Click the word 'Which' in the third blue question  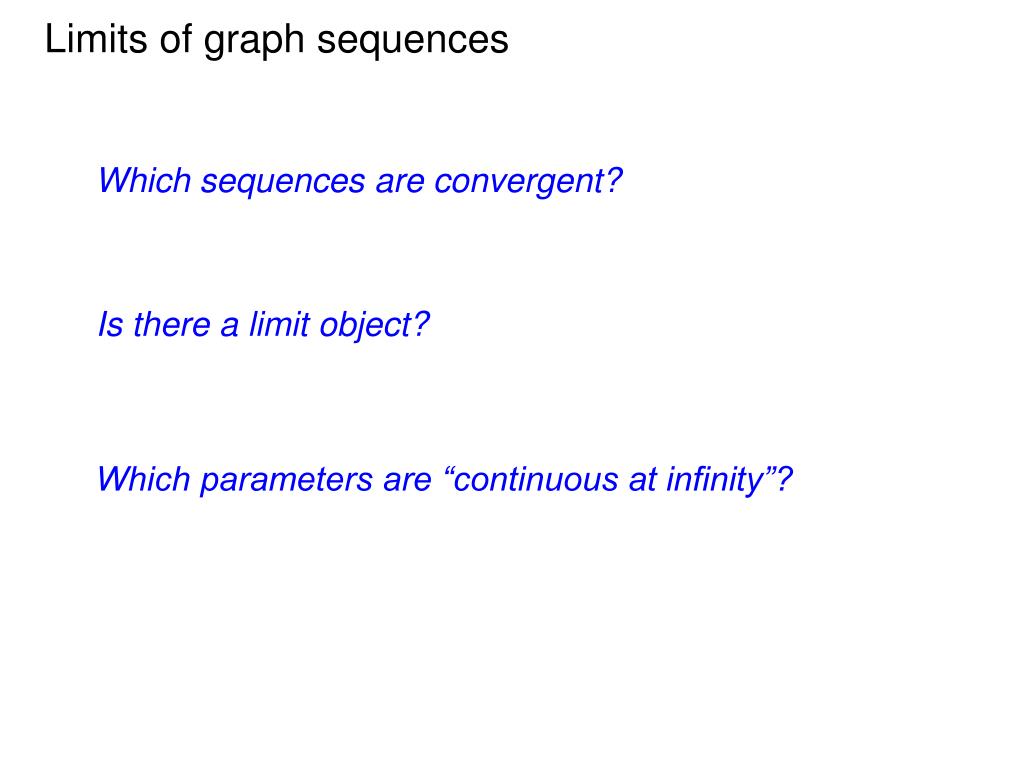coord(144,479)
